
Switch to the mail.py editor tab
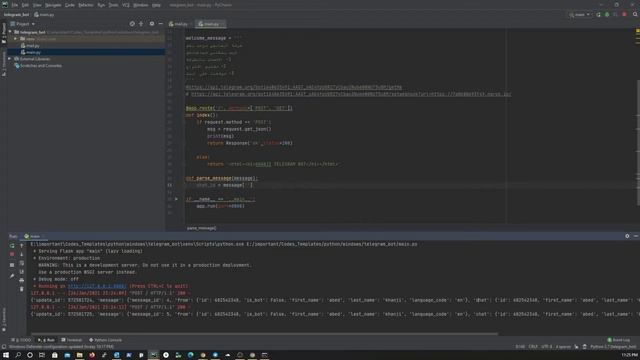(178, 24)
